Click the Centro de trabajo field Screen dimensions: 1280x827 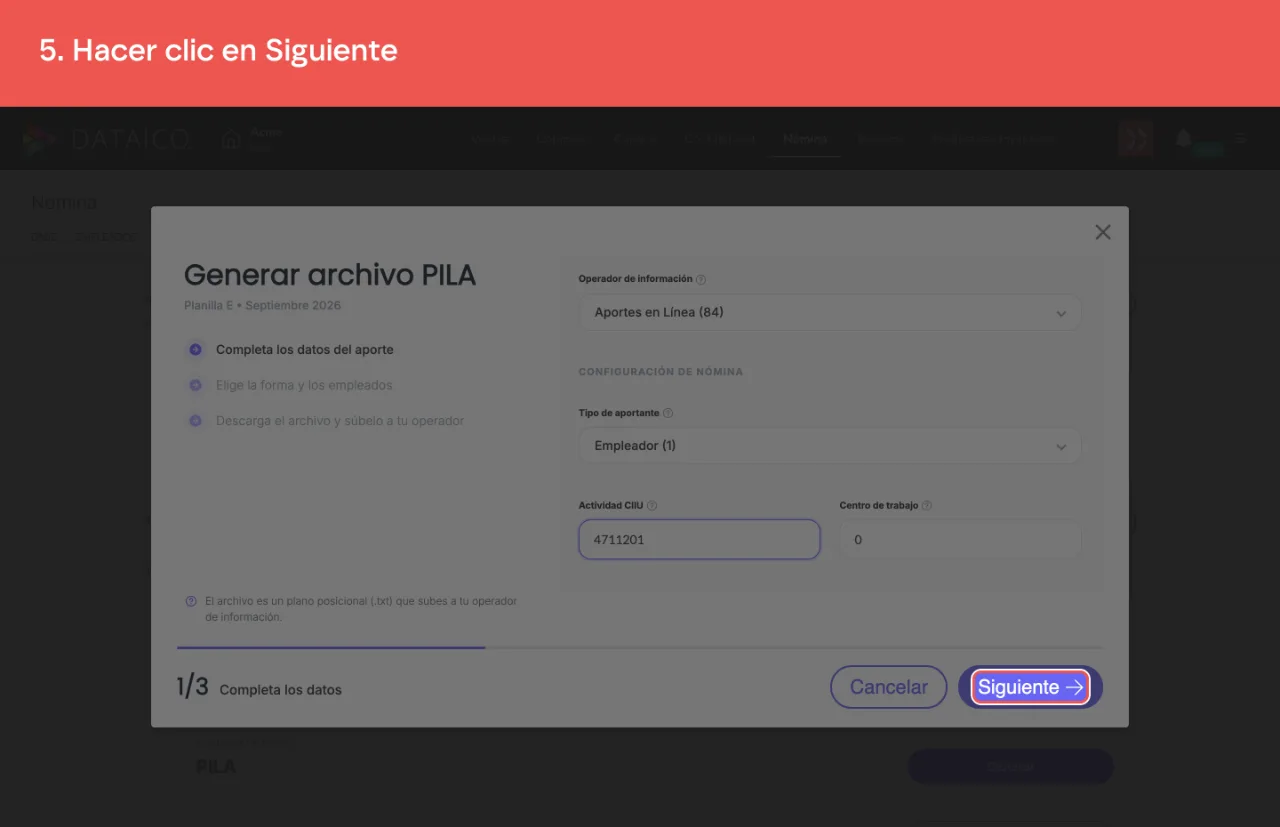tap(960, 539)
